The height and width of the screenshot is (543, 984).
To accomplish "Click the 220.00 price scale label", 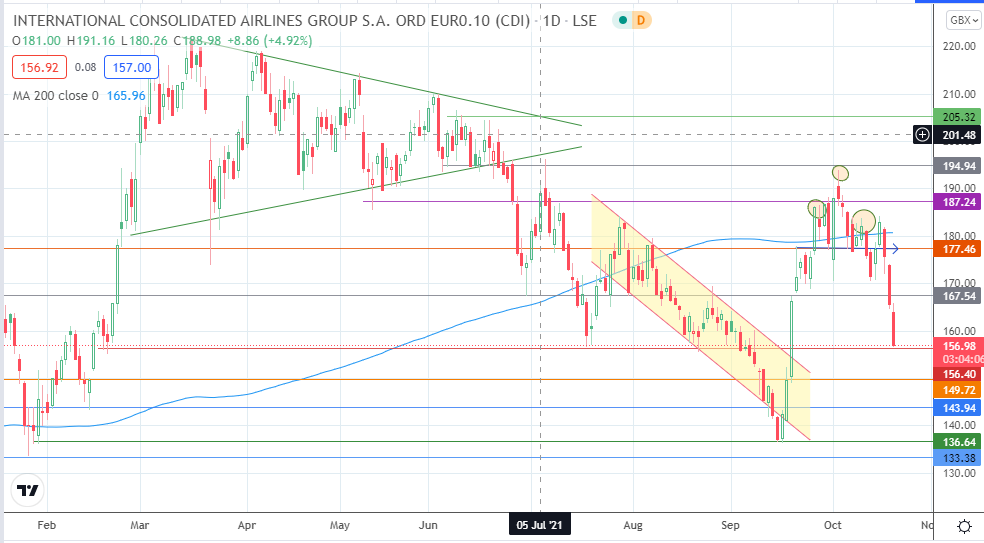I will click(960, 46).
